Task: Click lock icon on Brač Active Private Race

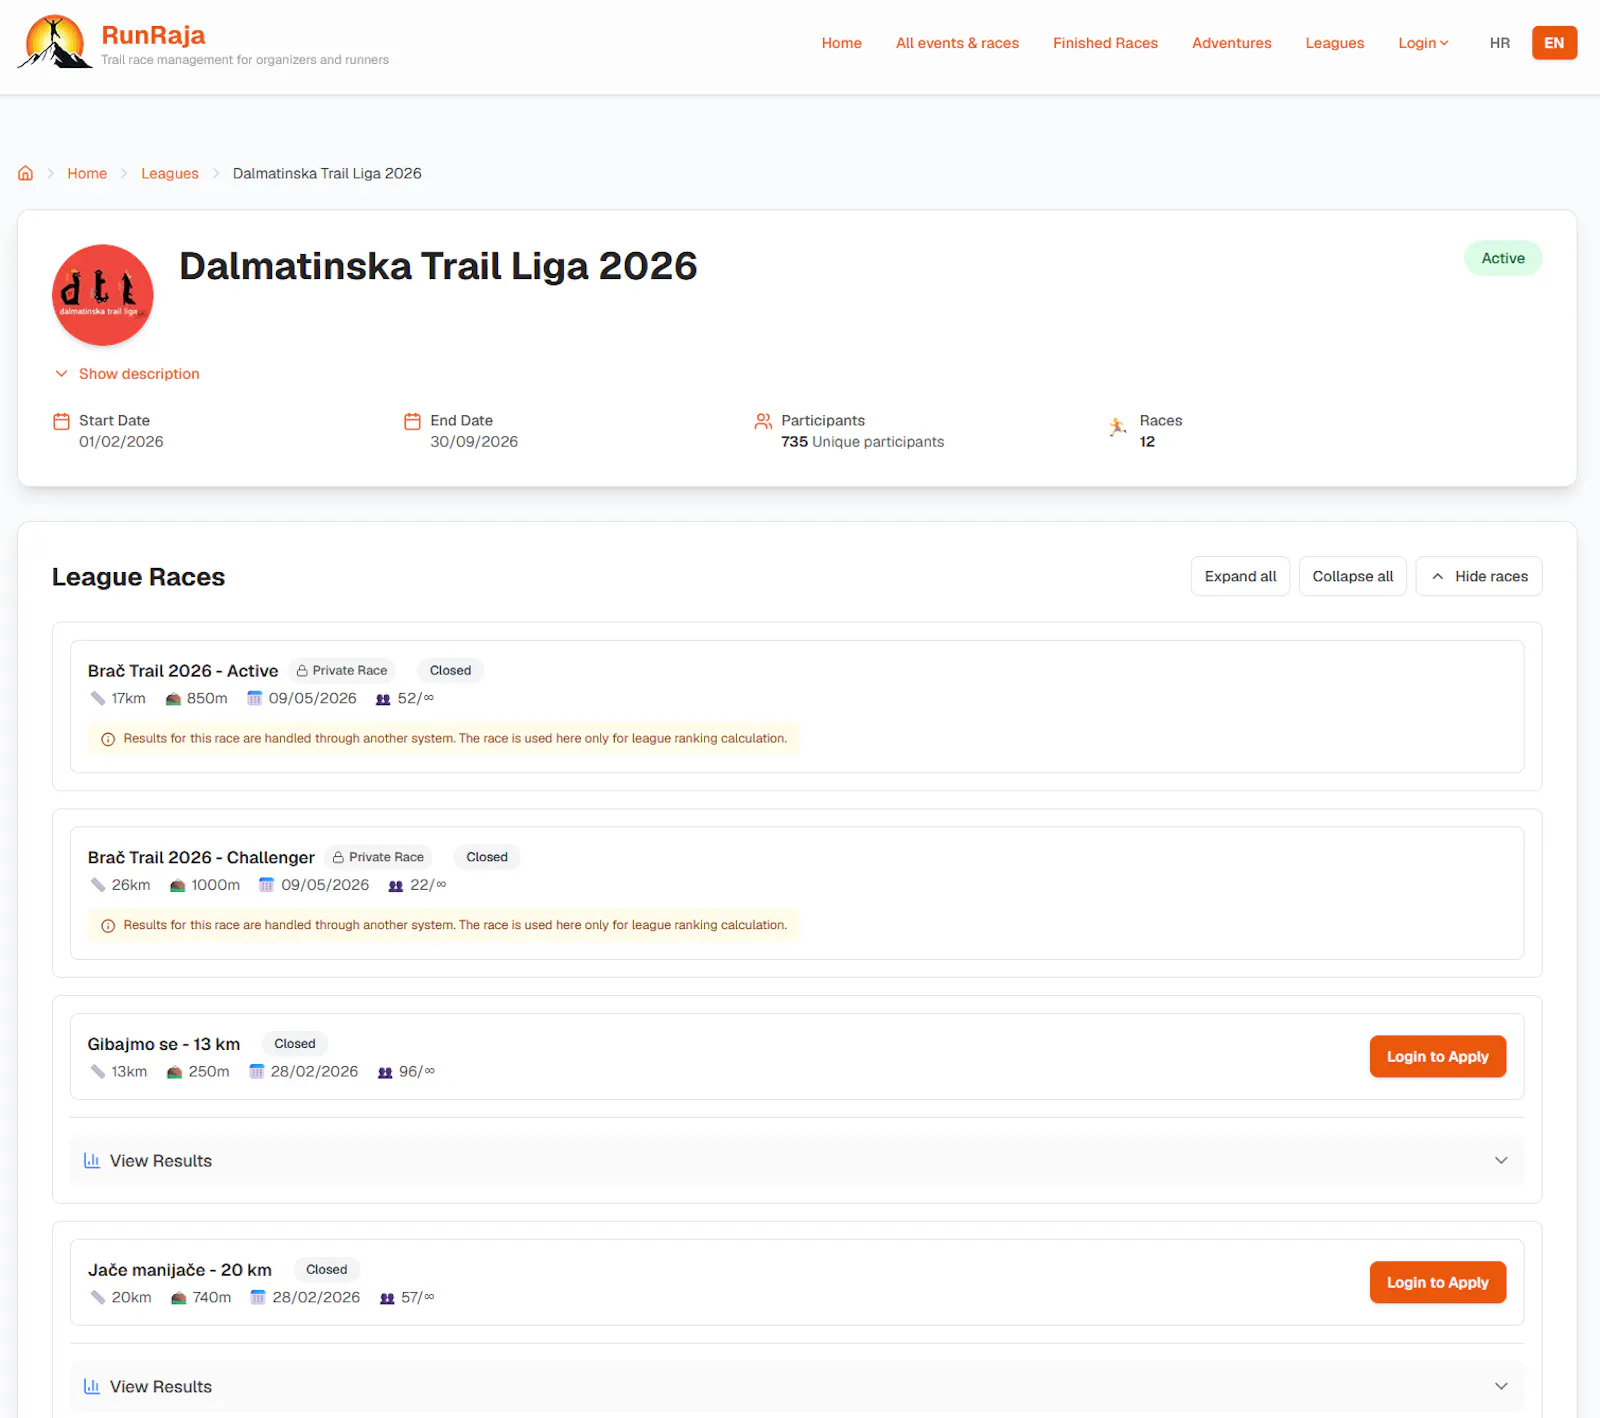Action: click(x=302, y=671)
